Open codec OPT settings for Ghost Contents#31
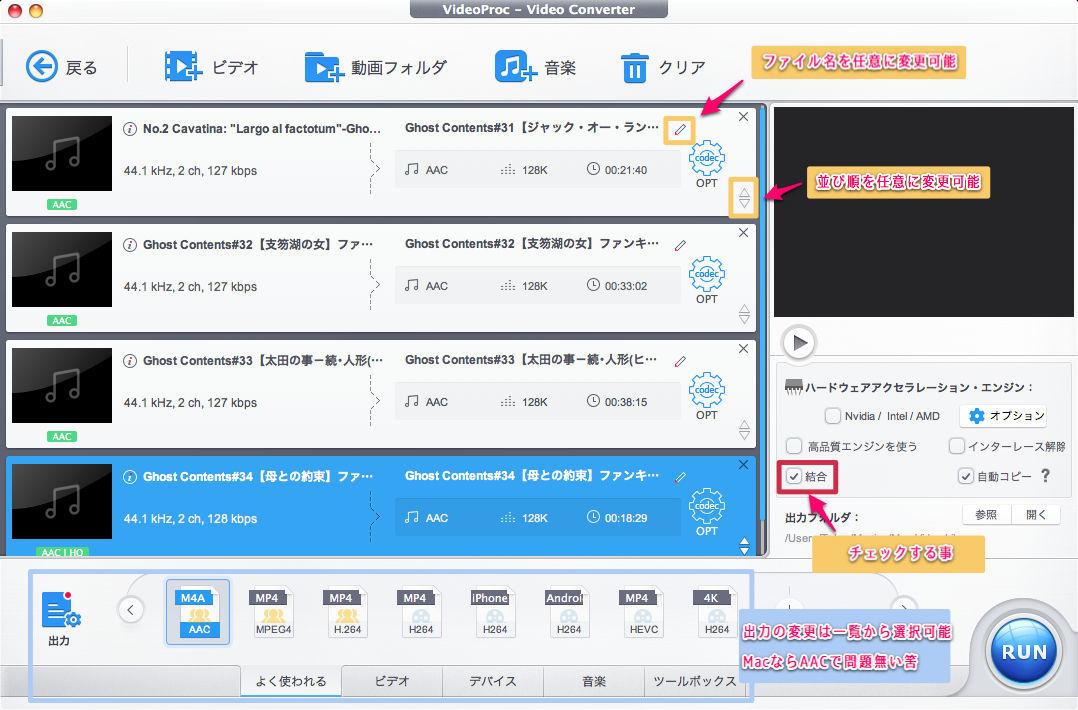The height and width of the screenshot is (710, 1078). 707,164
